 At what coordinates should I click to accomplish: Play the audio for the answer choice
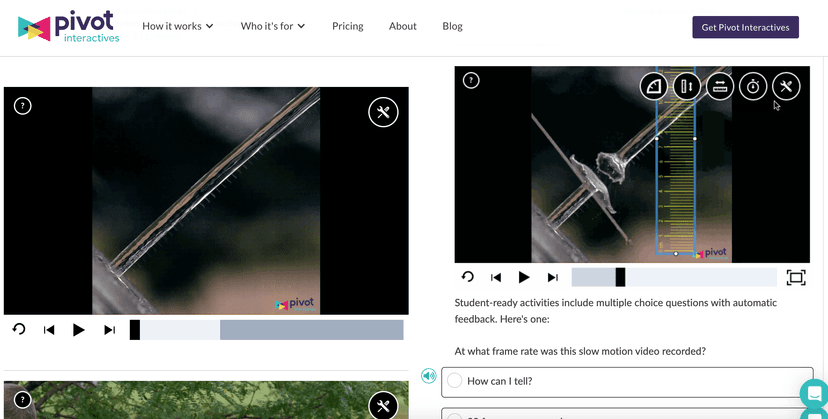tap(429, 376)
